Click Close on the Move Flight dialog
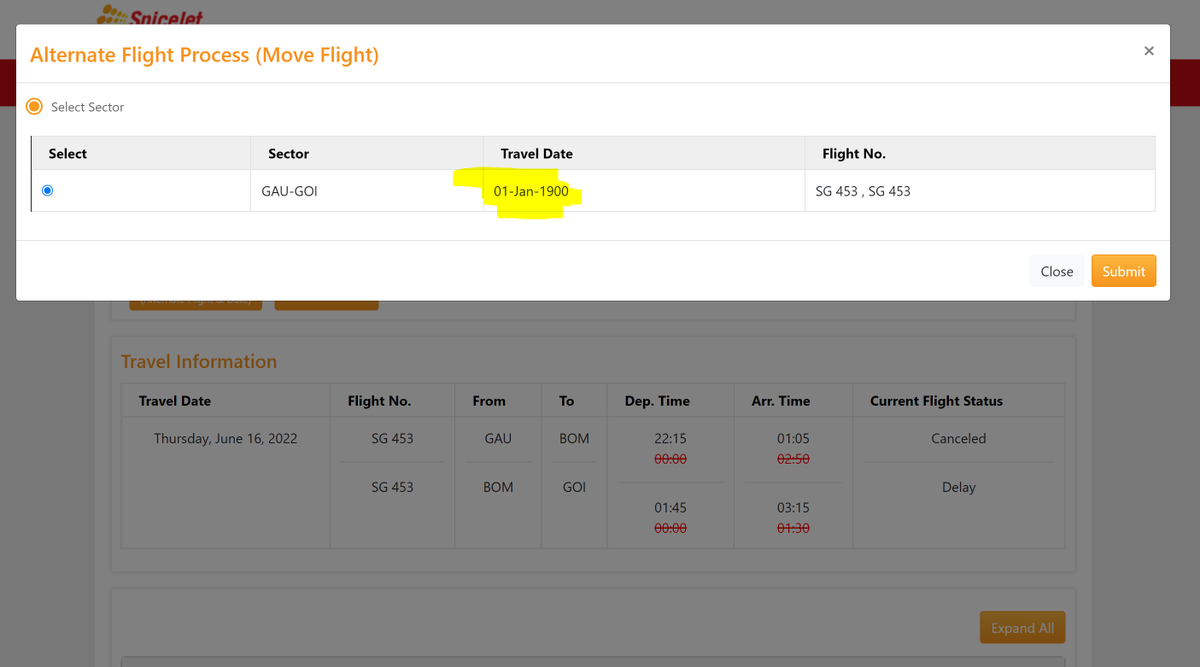Viewport: 1200px width, 667px height. (1056, 270)
